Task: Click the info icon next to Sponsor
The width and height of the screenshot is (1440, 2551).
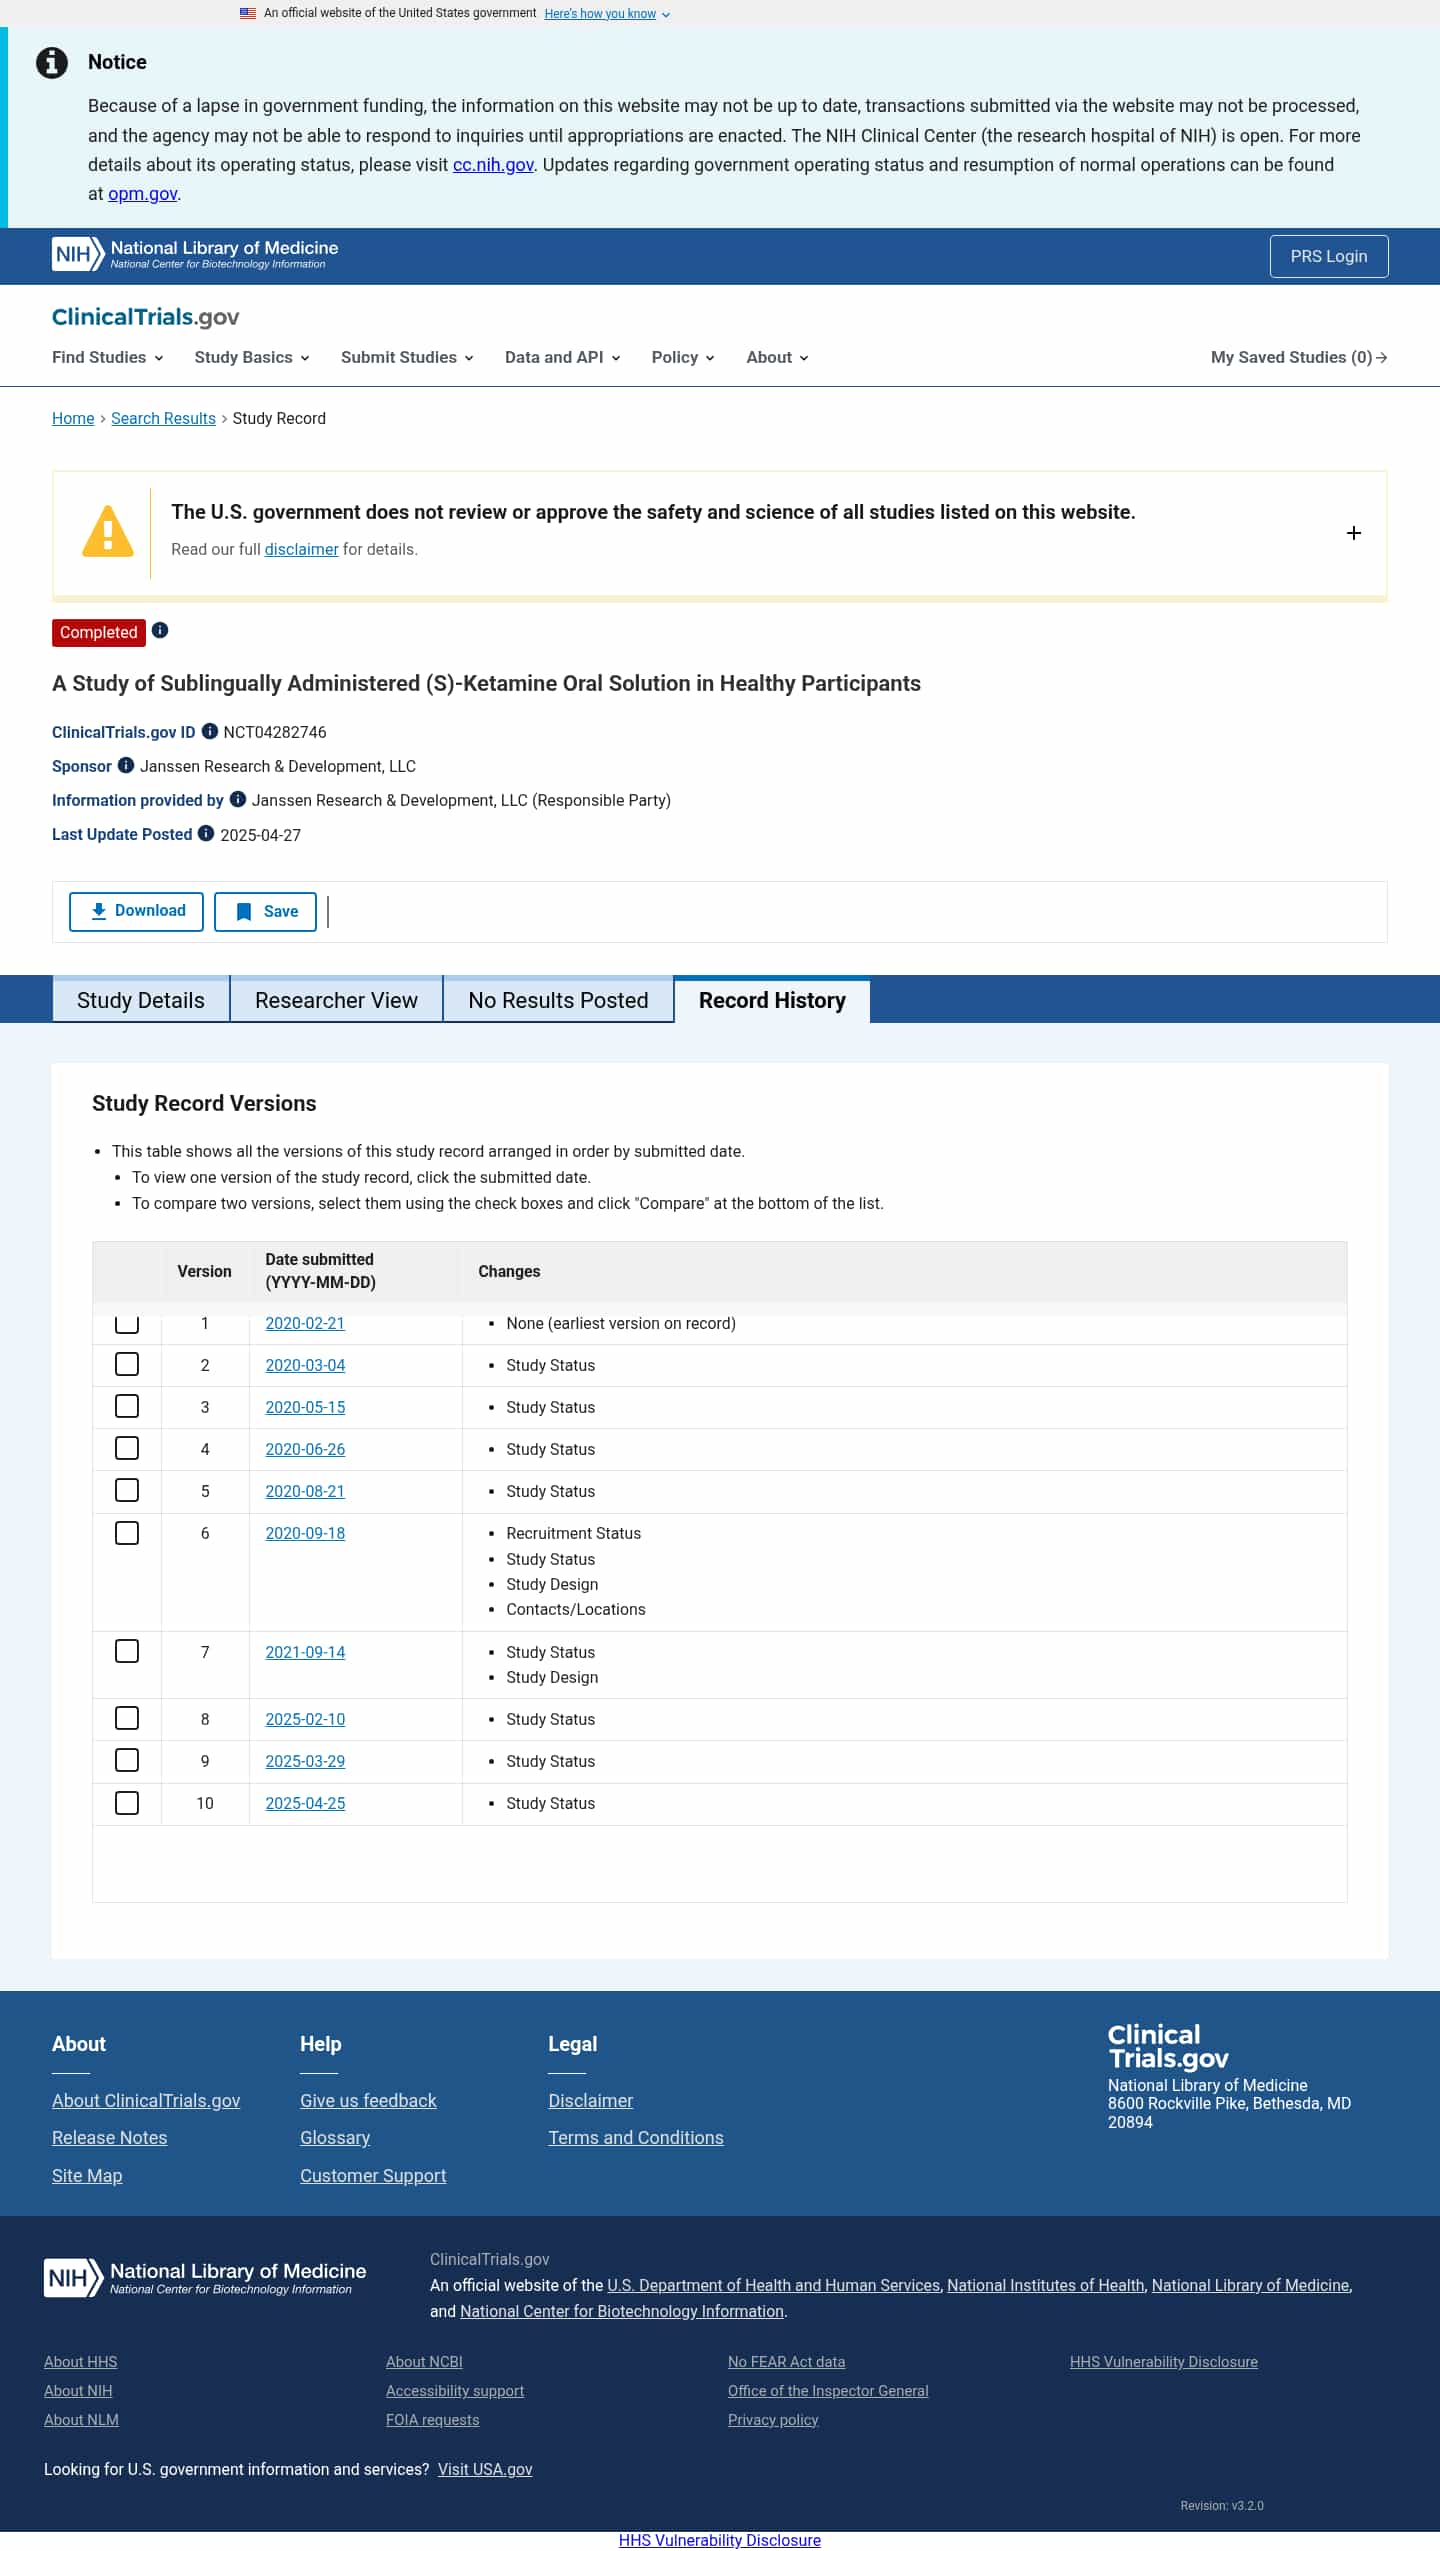Action: pos(126,765)
